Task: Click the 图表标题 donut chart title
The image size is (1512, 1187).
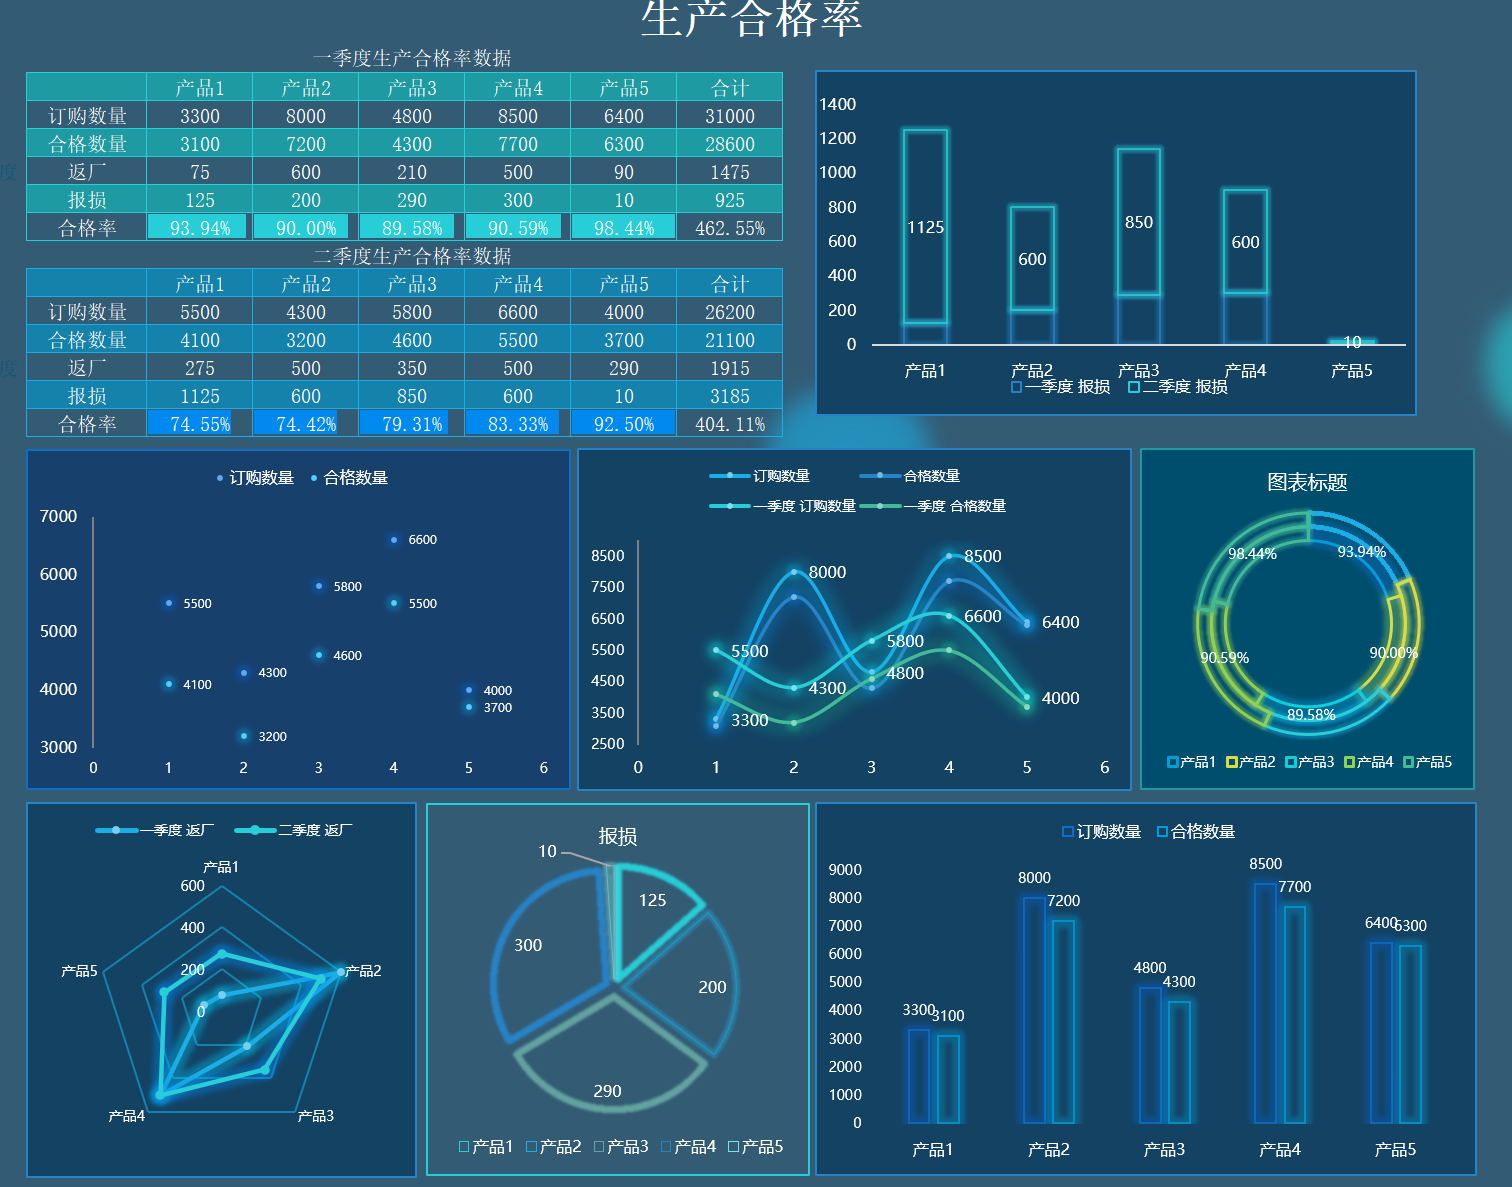Action: (1307, 482)
